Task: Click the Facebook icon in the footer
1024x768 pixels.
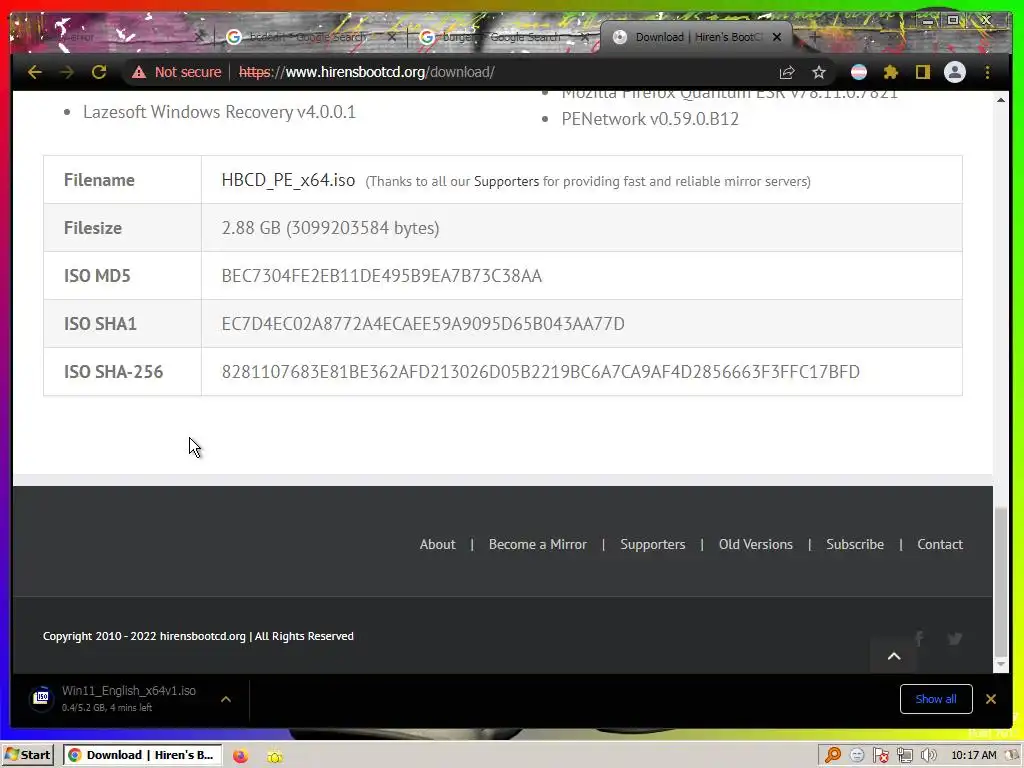Action: pos(920,638)
